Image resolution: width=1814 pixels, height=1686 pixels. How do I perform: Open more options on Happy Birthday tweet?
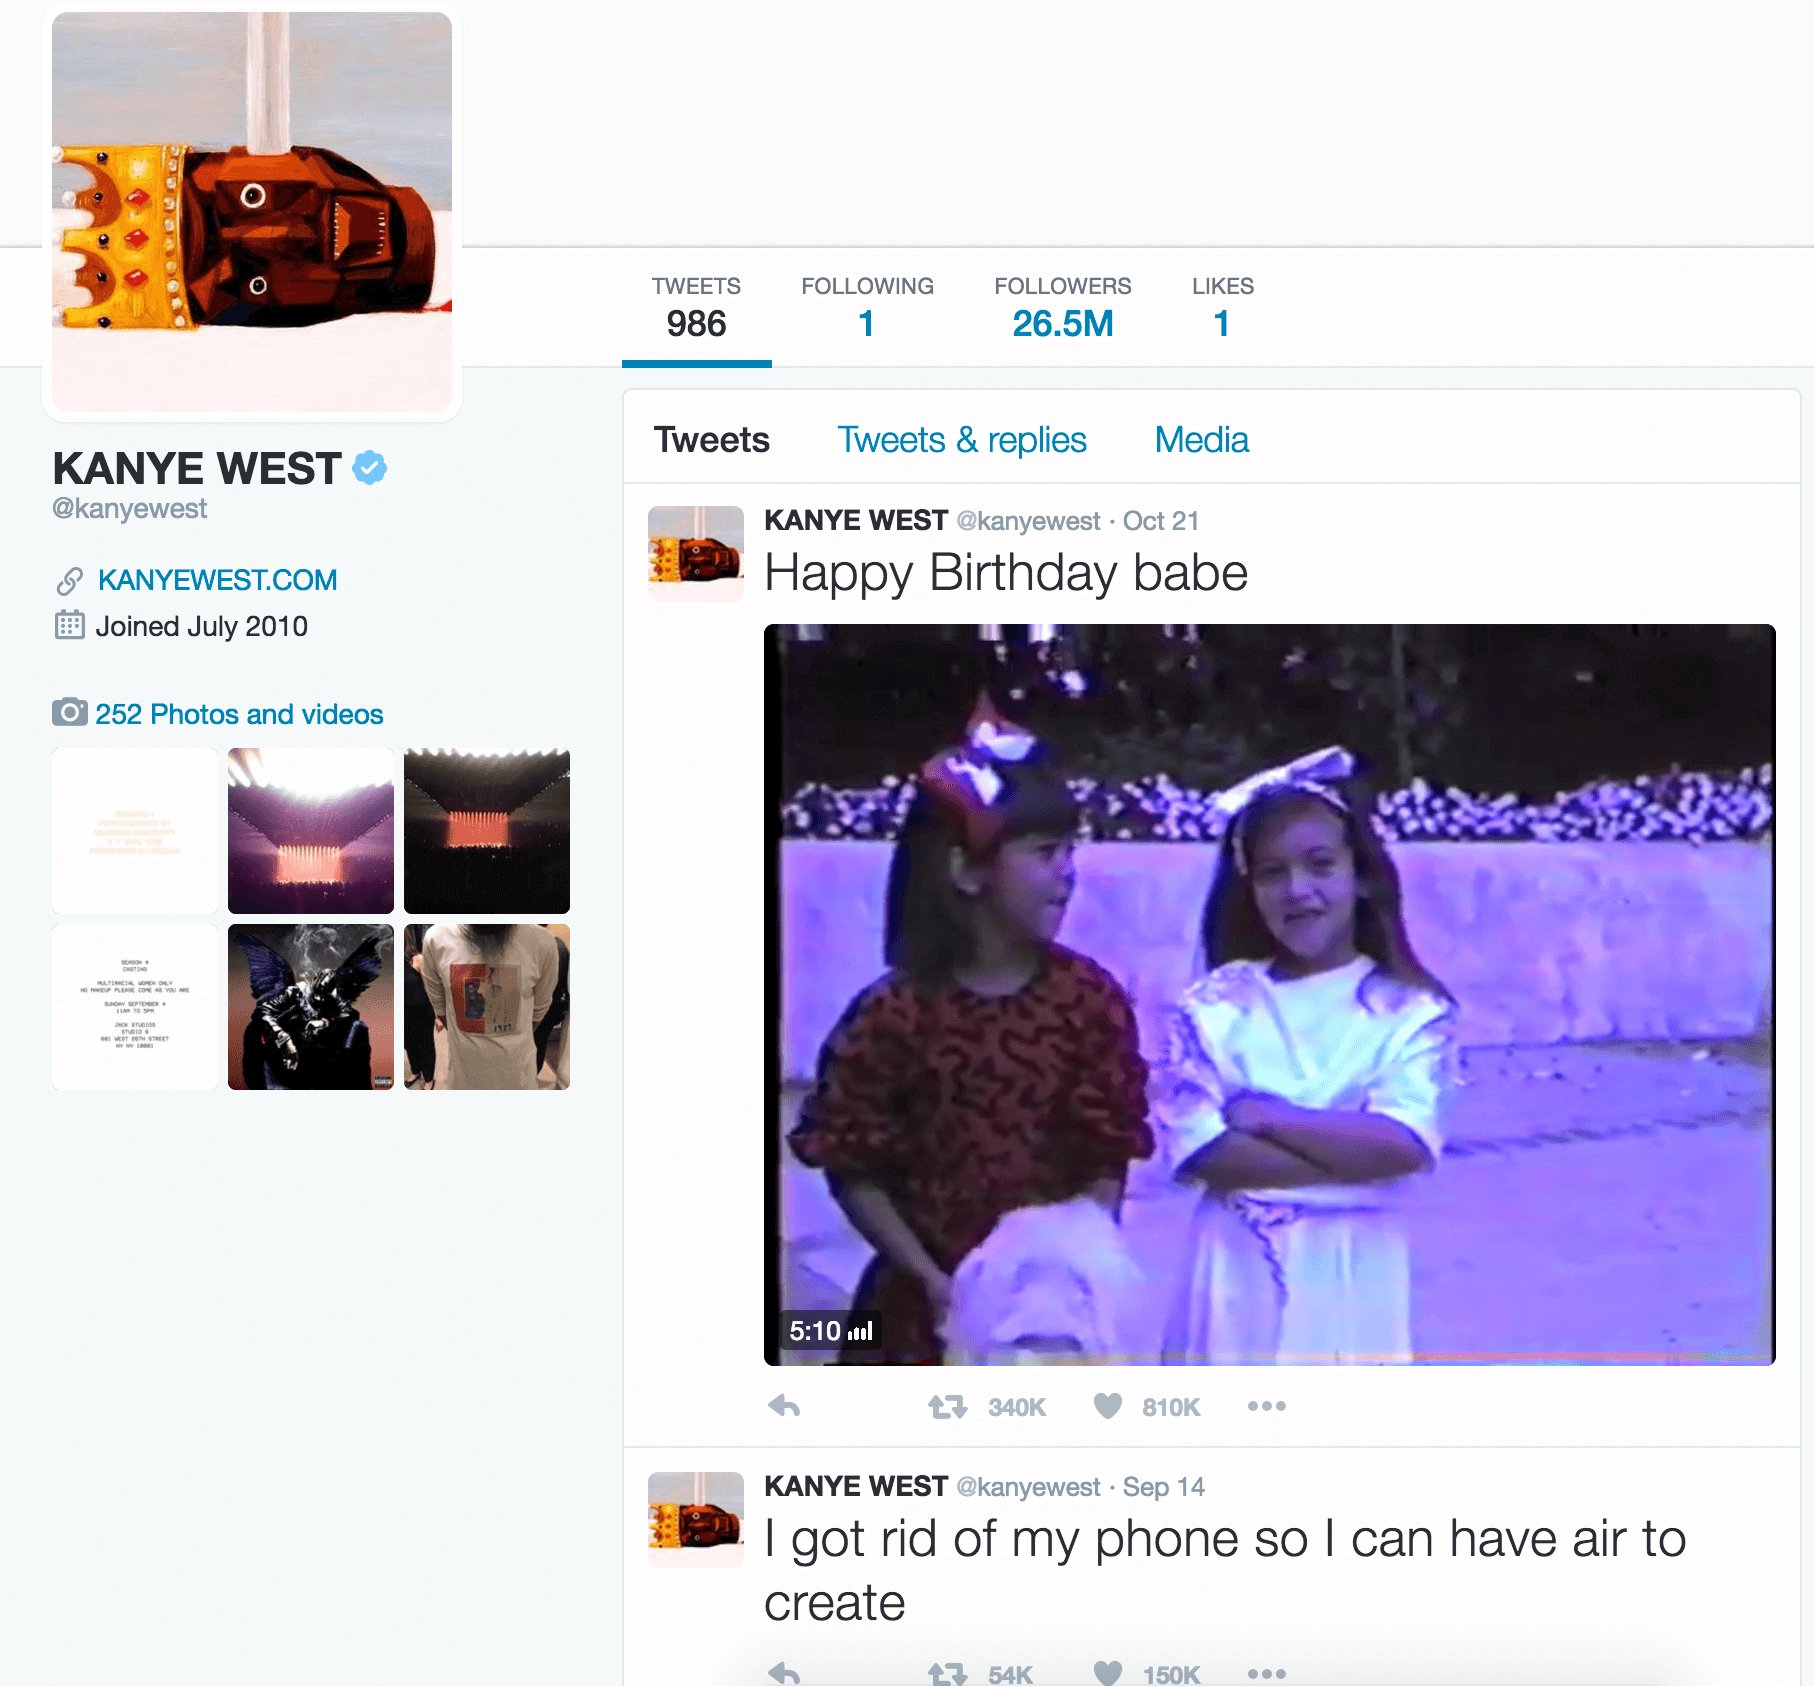1267,1406
